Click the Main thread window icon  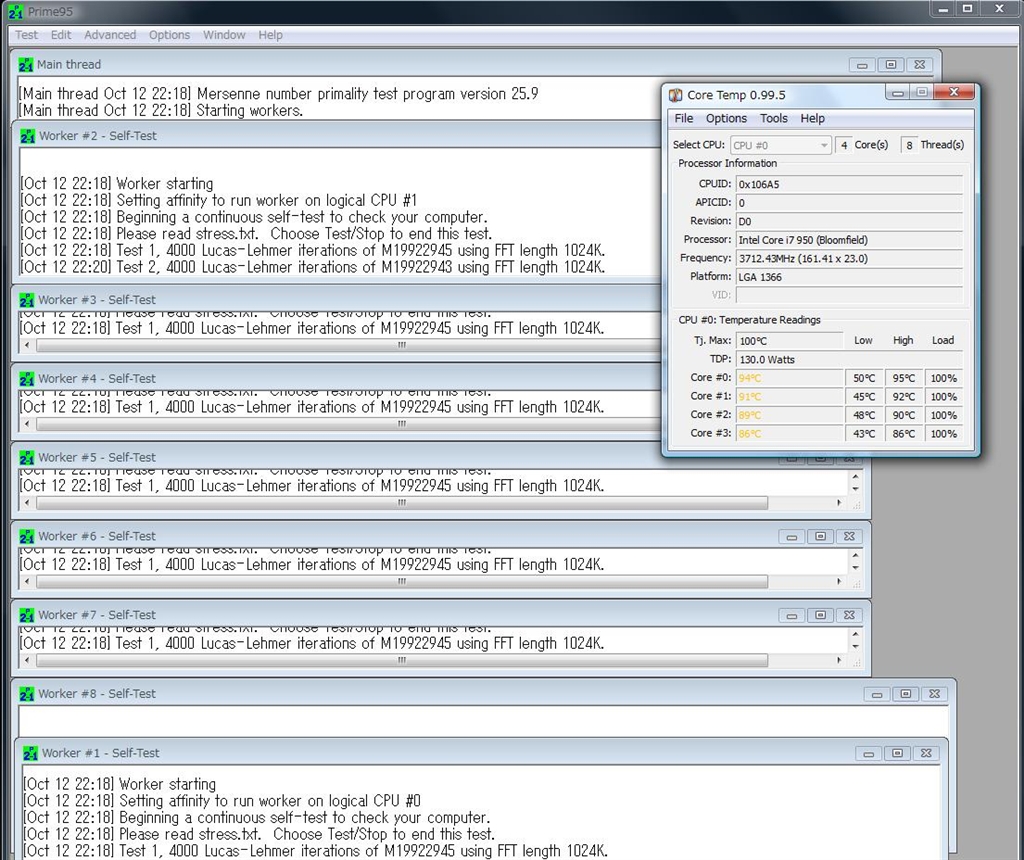pos(25,65)
